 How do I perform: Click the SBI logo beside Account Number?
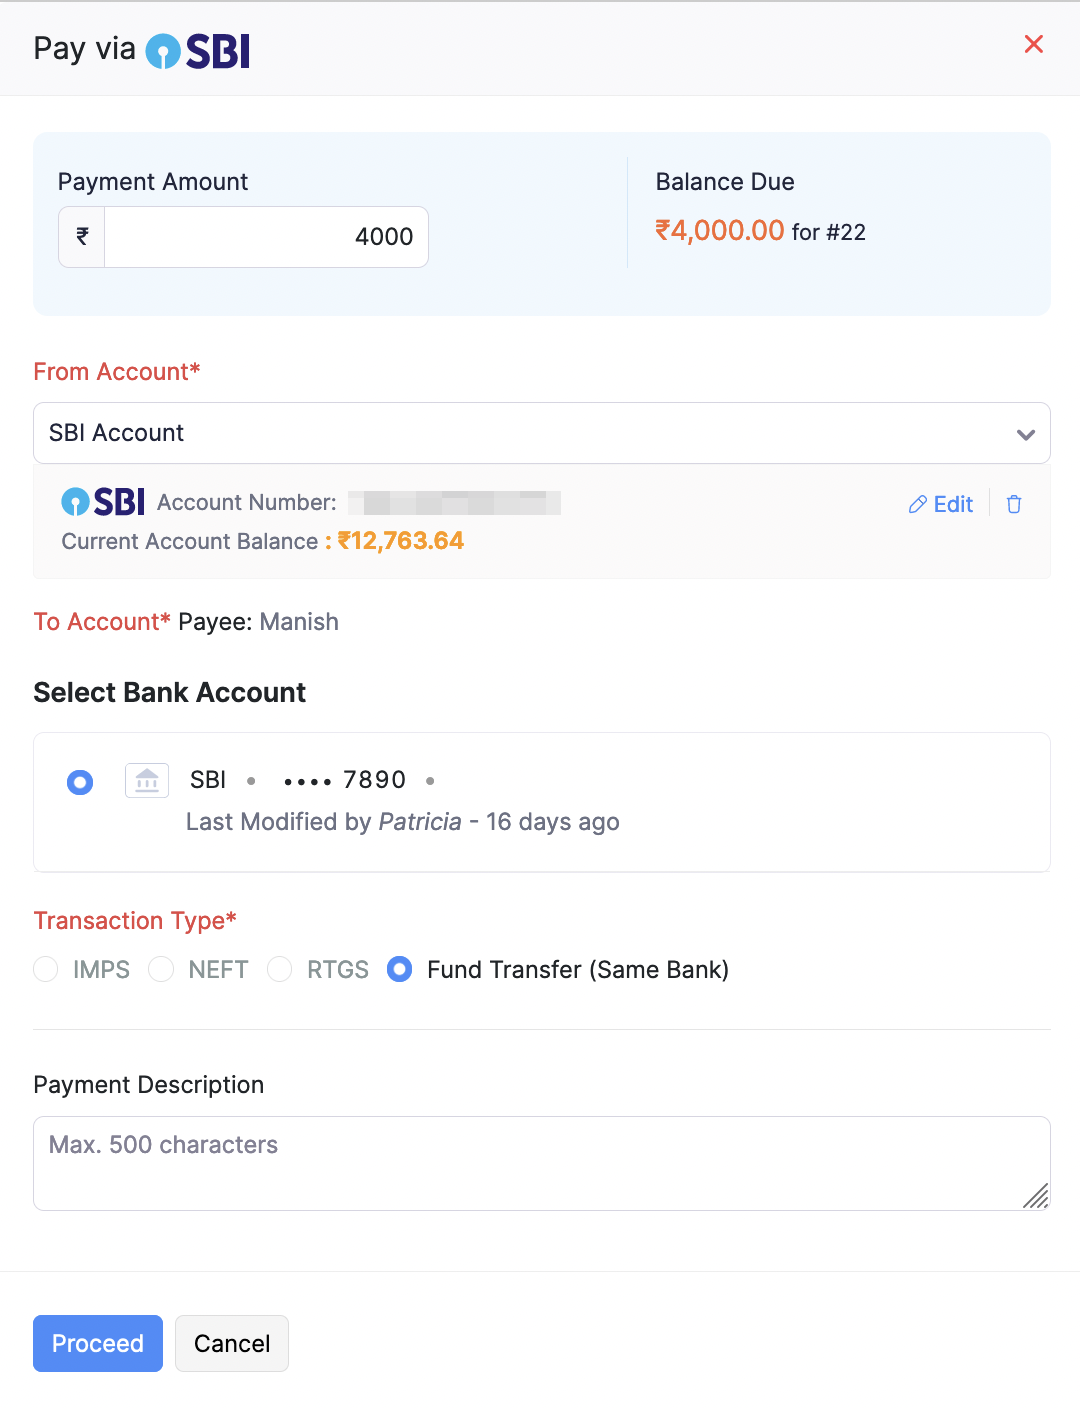104,502
